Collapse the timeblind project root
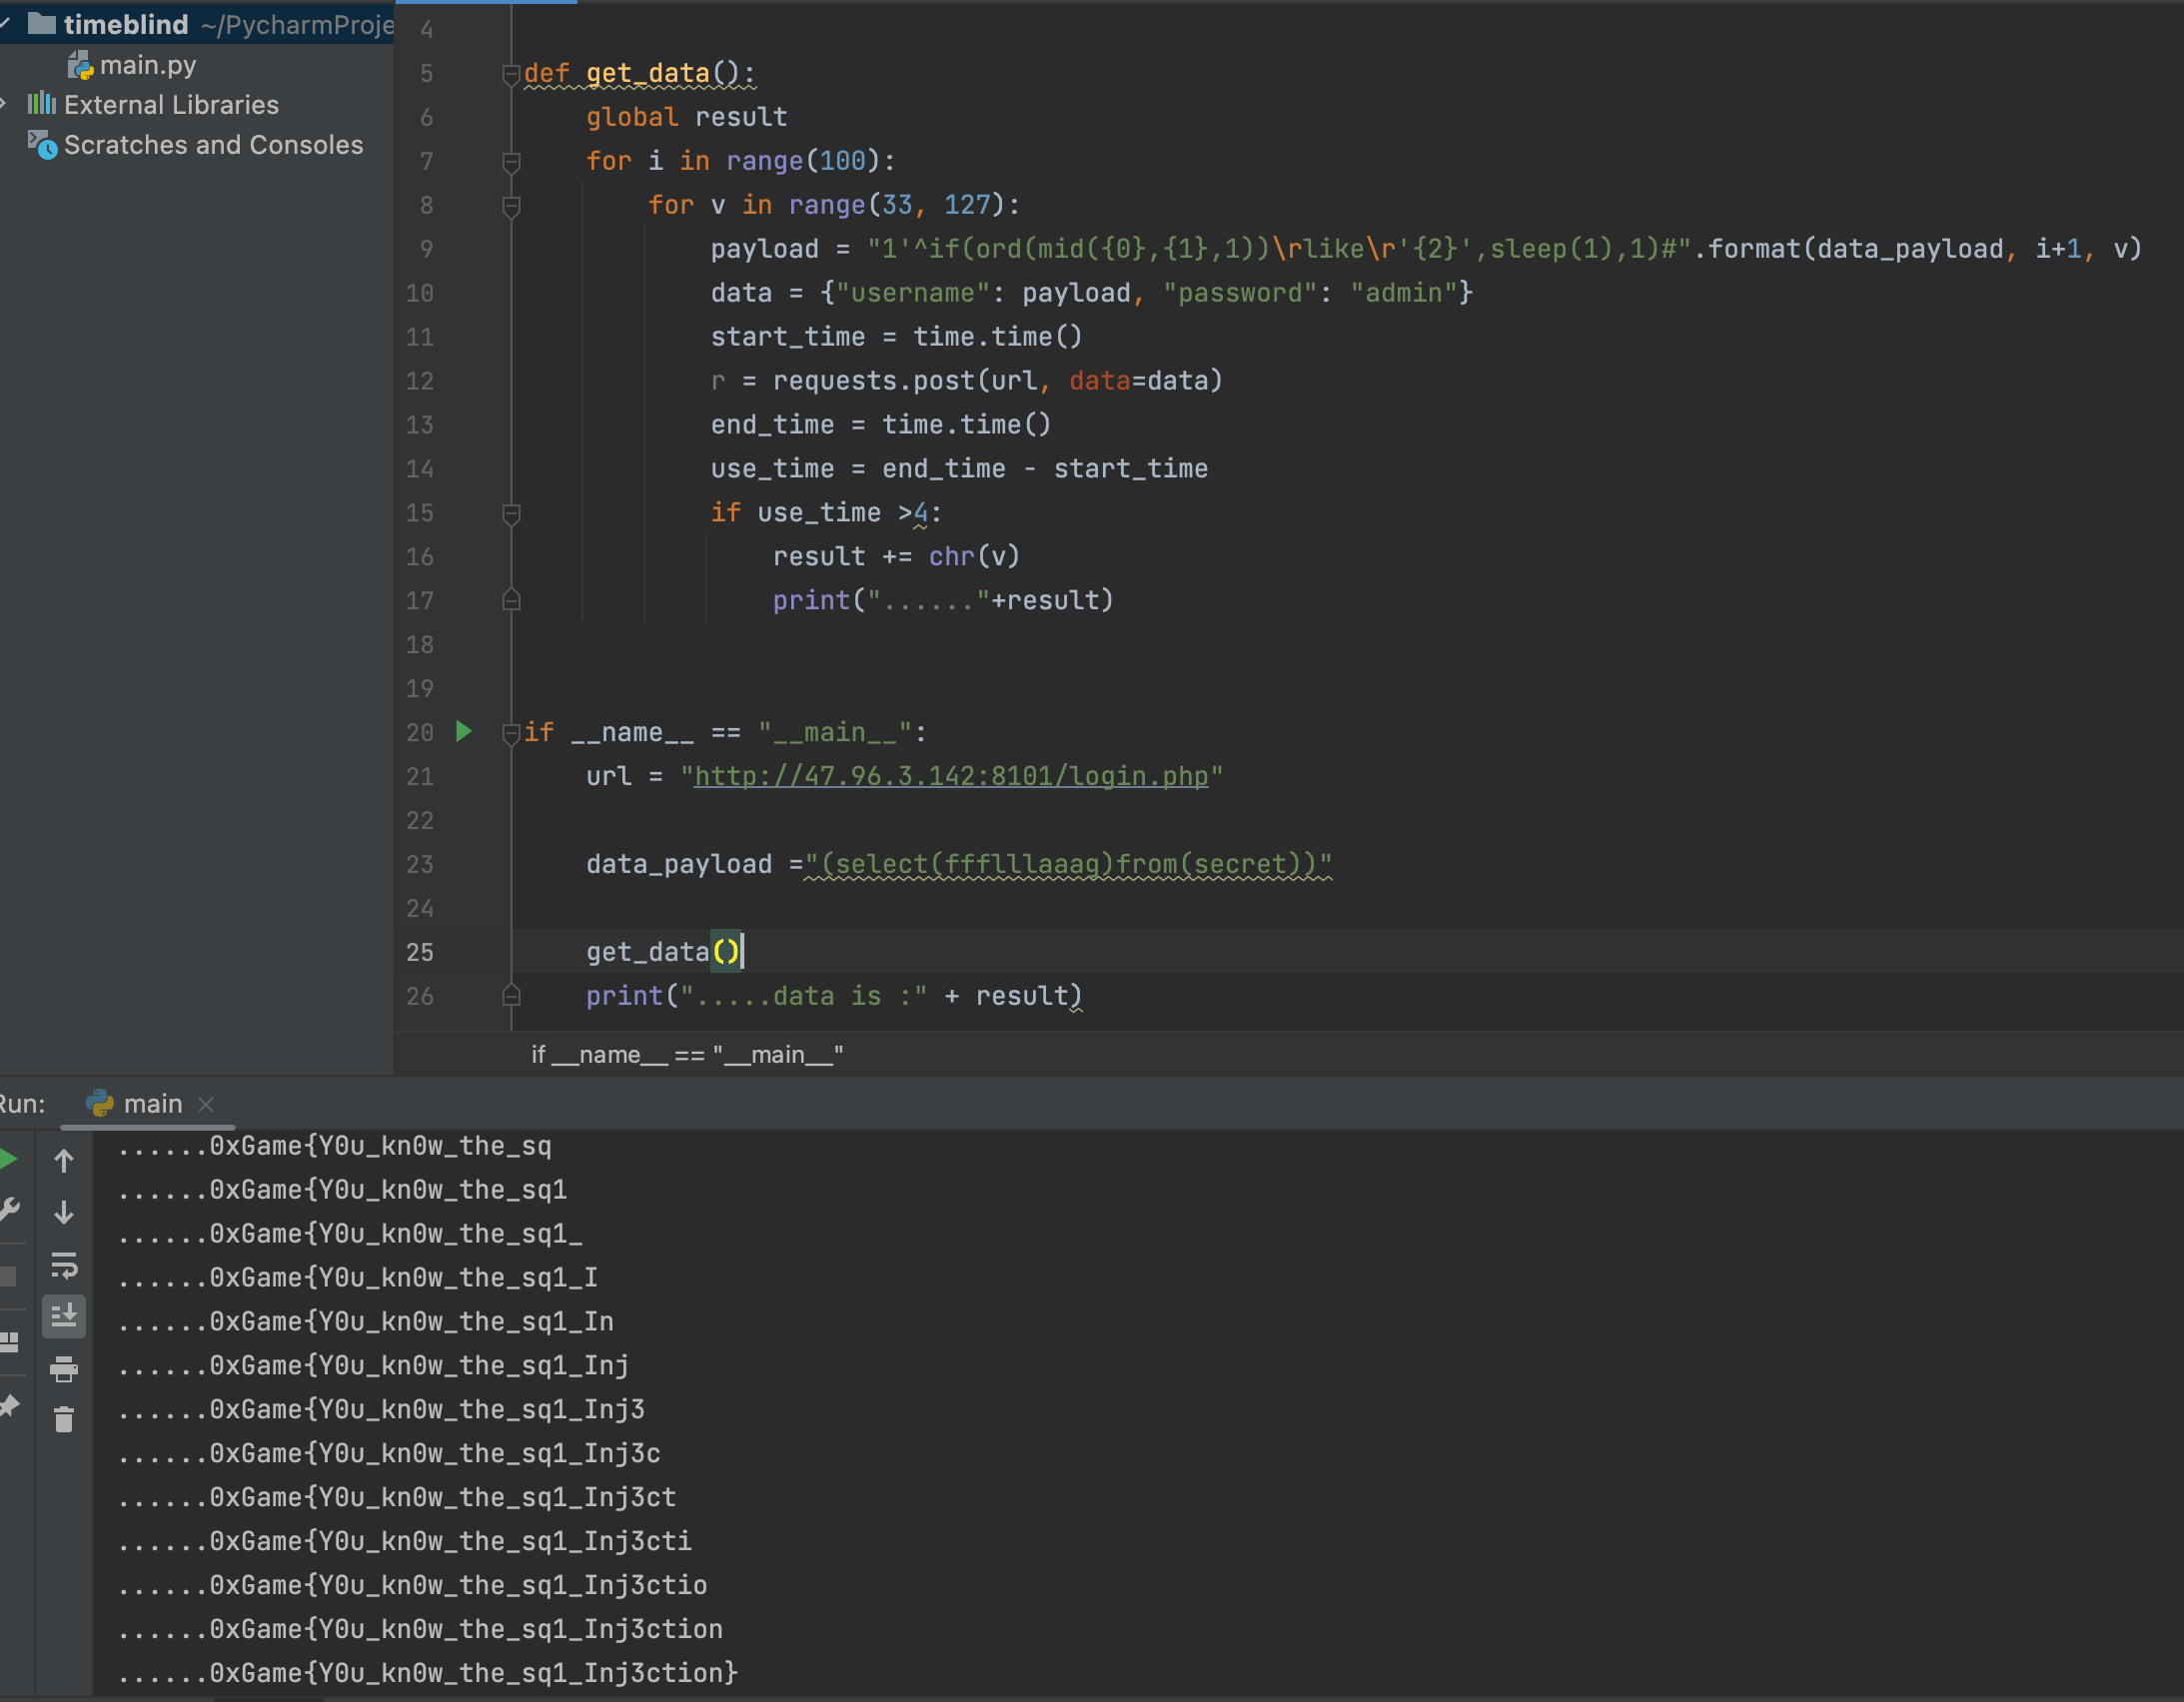This screenshot has height=1702, width=2184. tap(5, 23)
